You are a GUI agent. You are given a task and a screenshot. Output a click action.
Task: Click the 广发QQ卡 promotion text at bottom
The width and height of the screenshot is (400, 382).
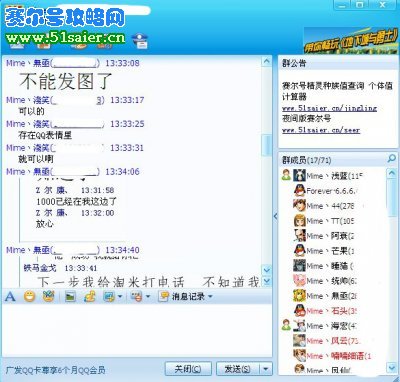[55, 370]
